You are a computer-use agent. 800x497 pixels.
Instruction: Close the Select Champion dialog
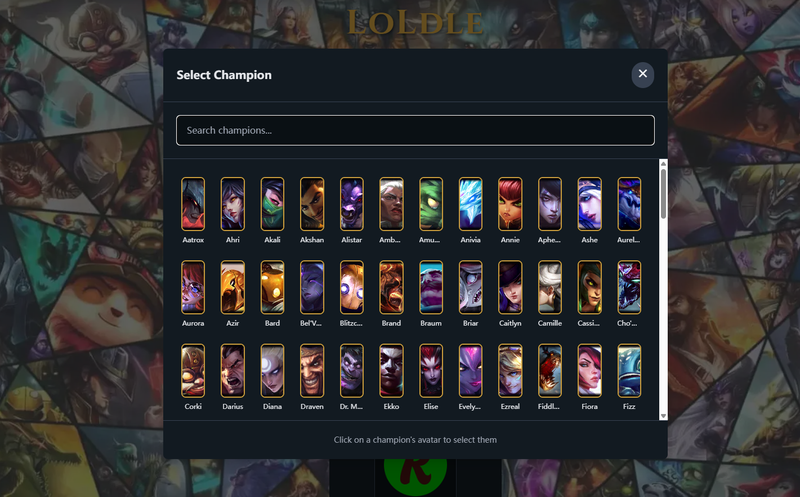coord(643,74)
